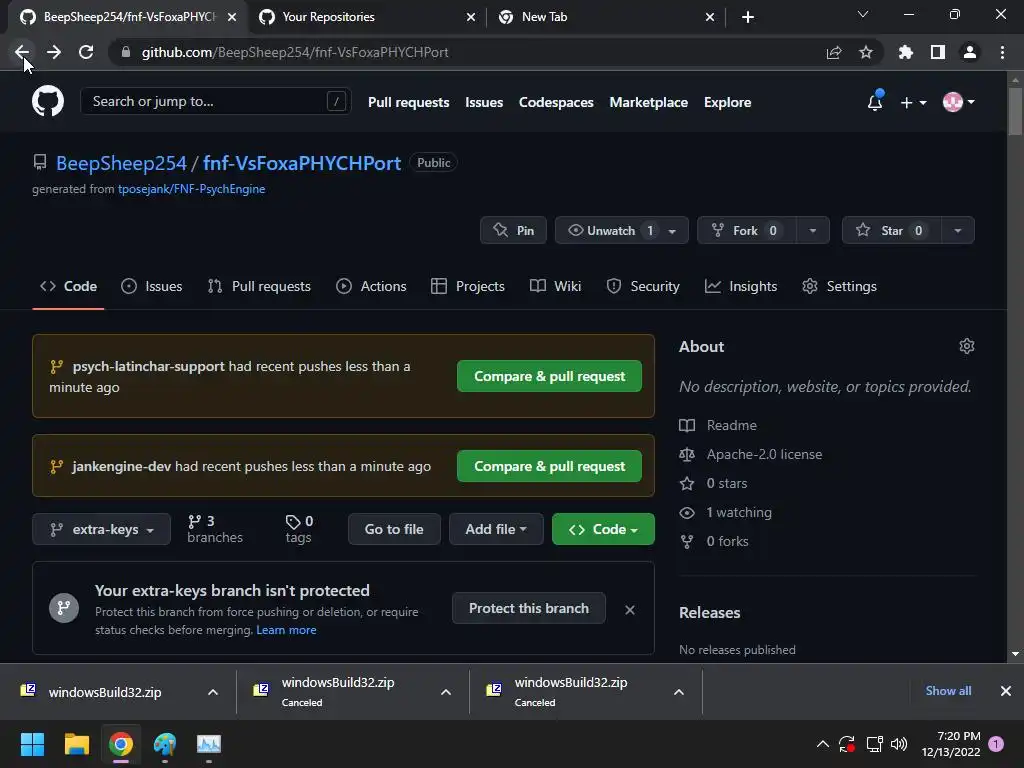This screenshot has height=768, width=1024.
Task: Click the Go to file button
Action: pos(394,530)
